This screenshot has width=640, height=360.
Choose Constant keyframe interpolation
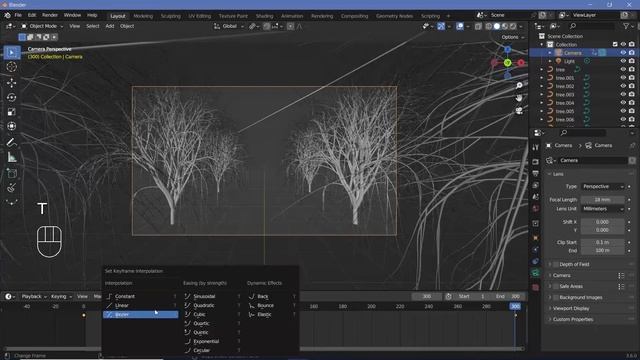(140, 296)
